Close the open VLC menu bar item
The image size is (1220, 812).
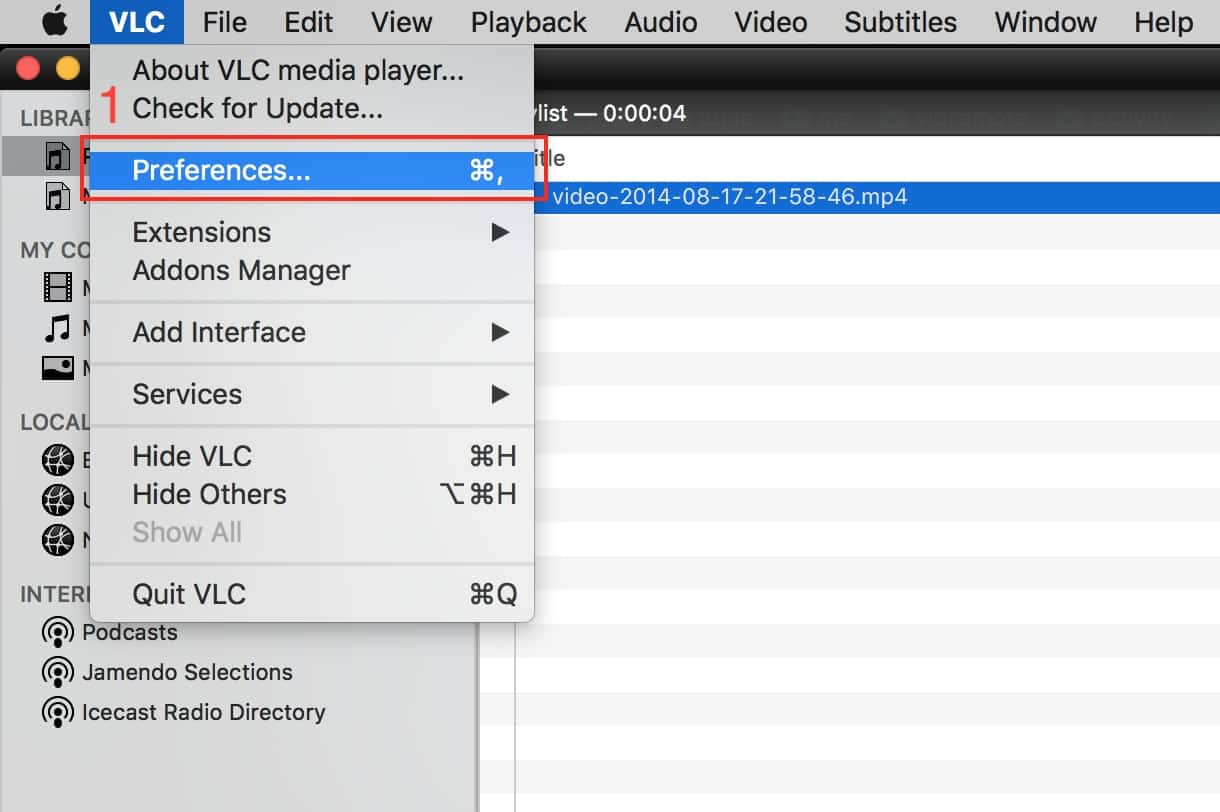coord(137,21)
